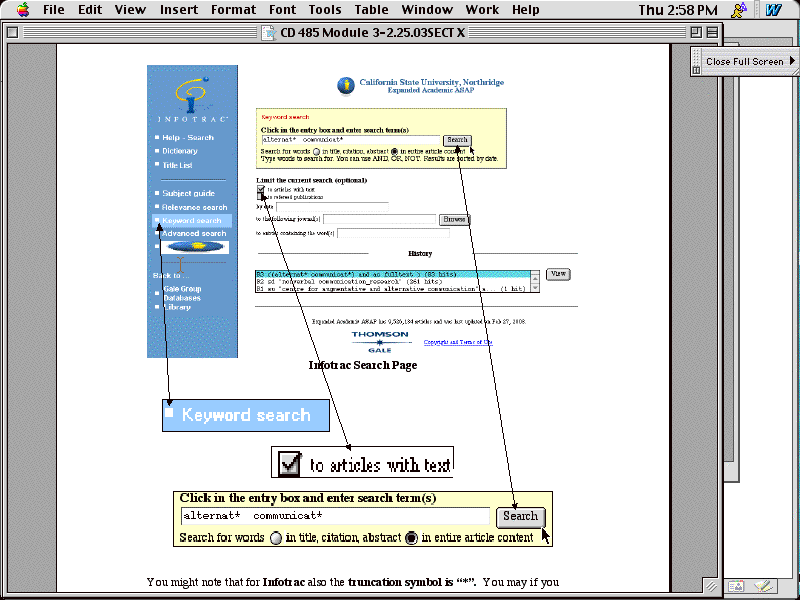Click the pencil palette icon behind the document
The width and height of the screenshot is (800, 600).
tap(763, 586)
